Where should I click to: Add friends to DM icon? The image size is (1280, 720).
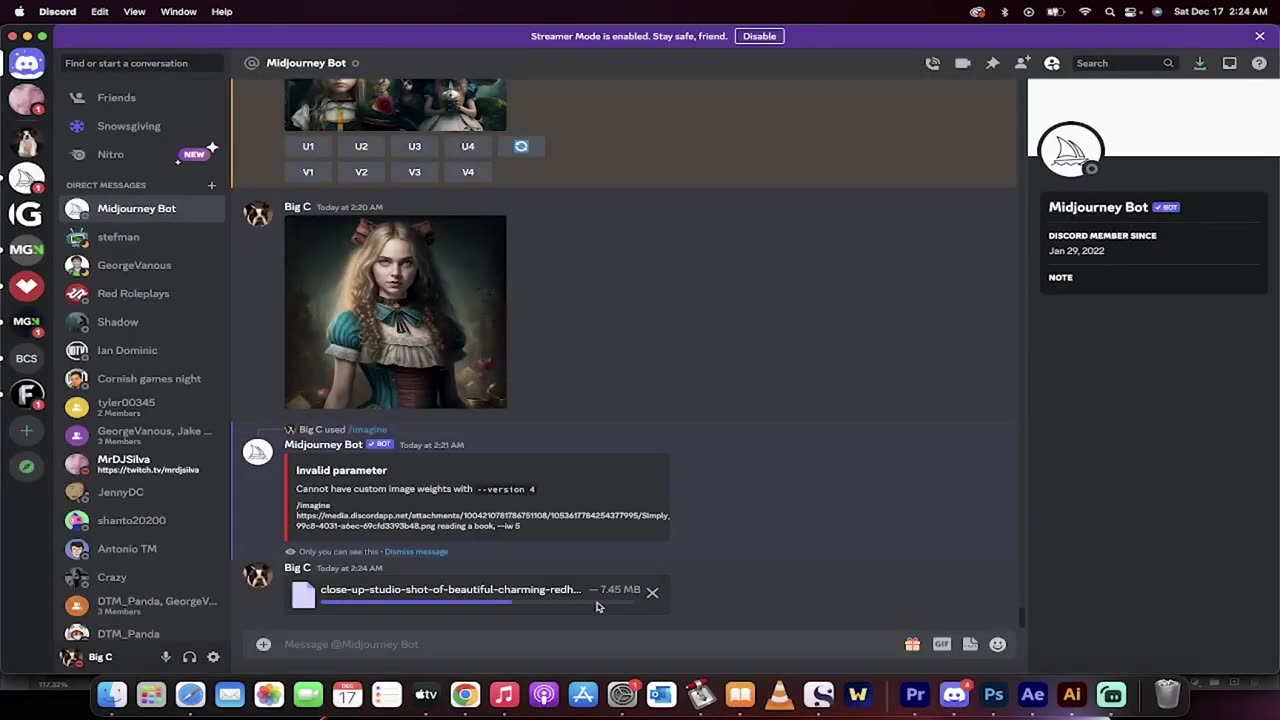(1022, 63)
